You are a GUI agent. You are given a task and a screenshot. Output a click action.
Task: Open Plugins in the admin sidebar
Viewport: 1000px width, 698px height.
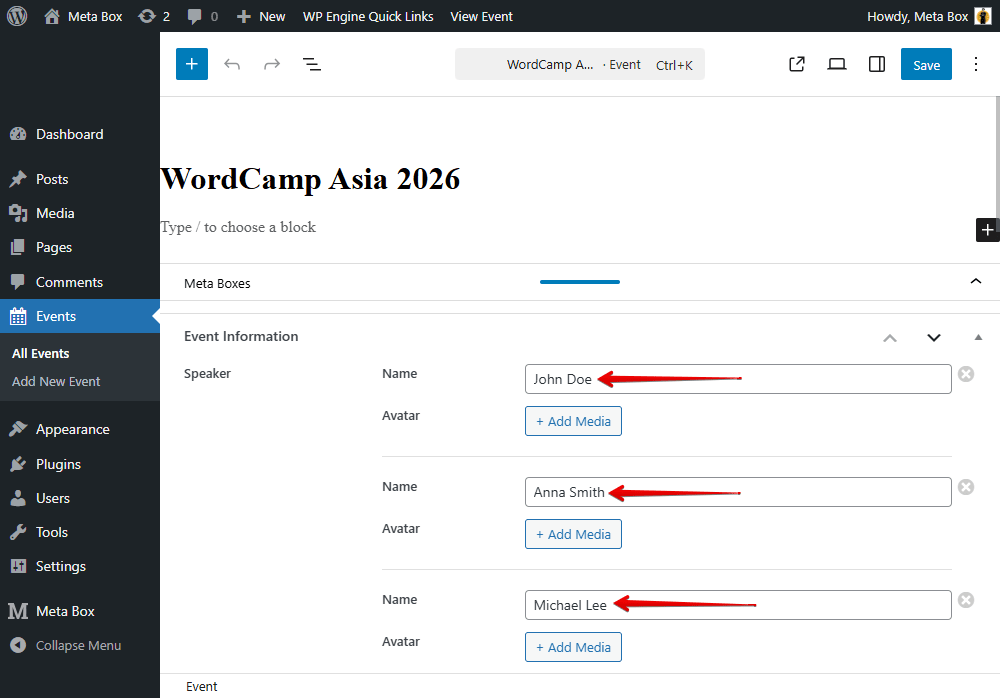[x=58, y=464]
